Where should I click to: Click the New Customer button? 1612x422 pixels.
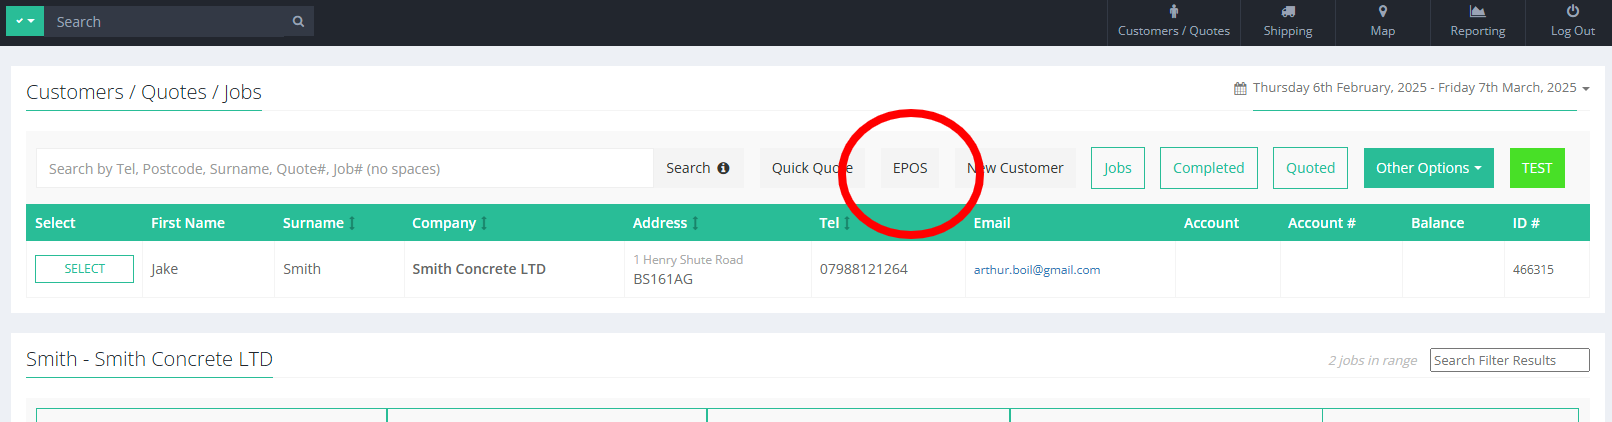coord(1015,168)
